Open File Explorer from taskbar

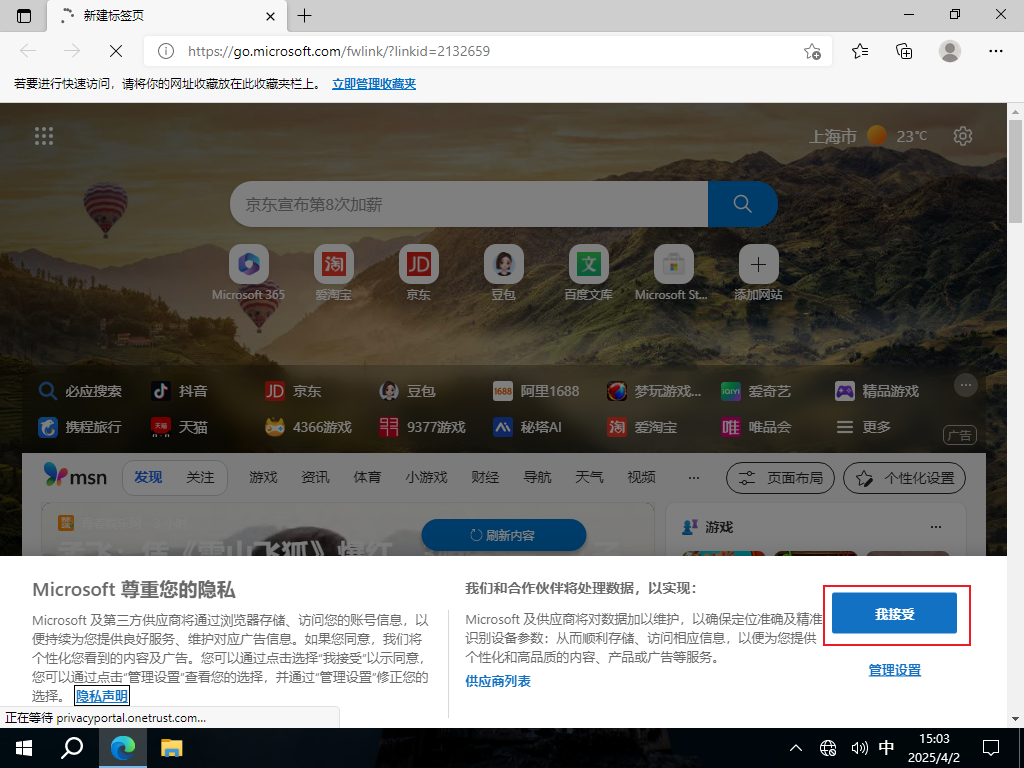[x=172, y=748]
